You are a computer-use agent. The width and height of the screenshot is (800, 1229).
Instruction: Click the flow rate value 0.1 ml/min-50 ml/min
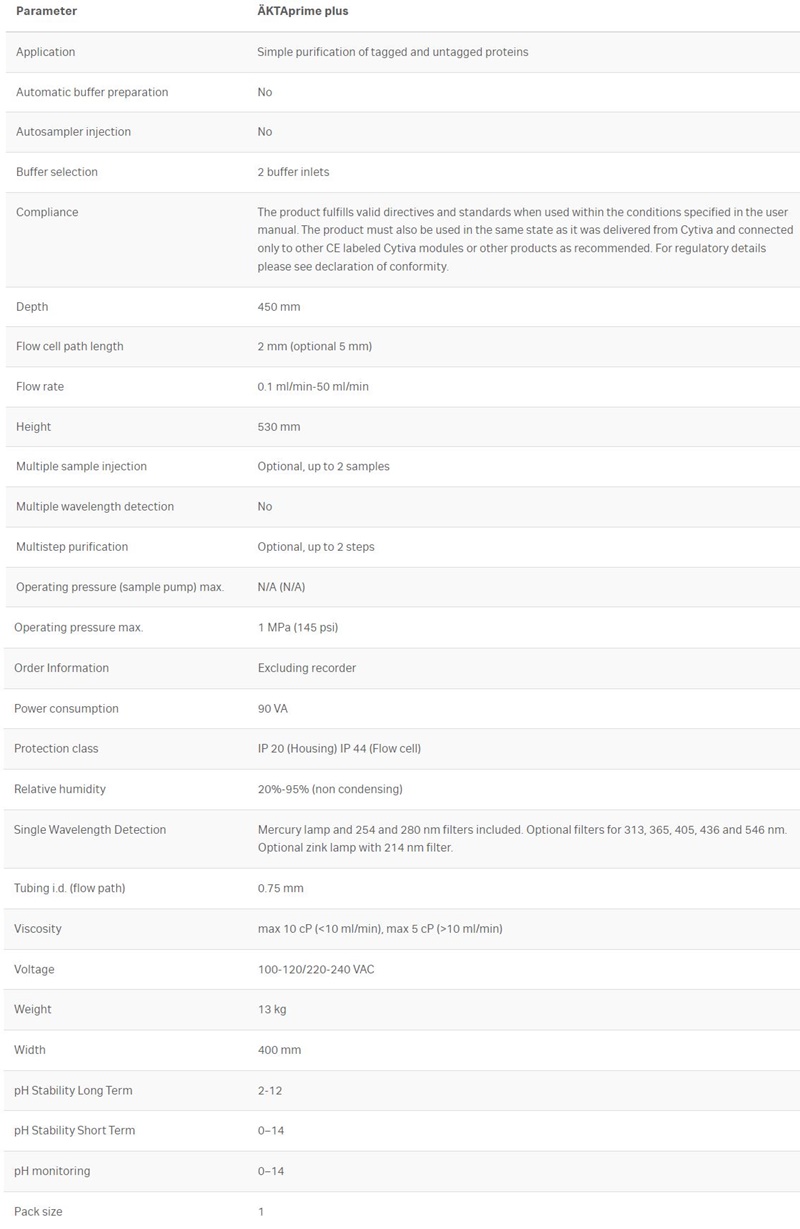click(313, 387)
